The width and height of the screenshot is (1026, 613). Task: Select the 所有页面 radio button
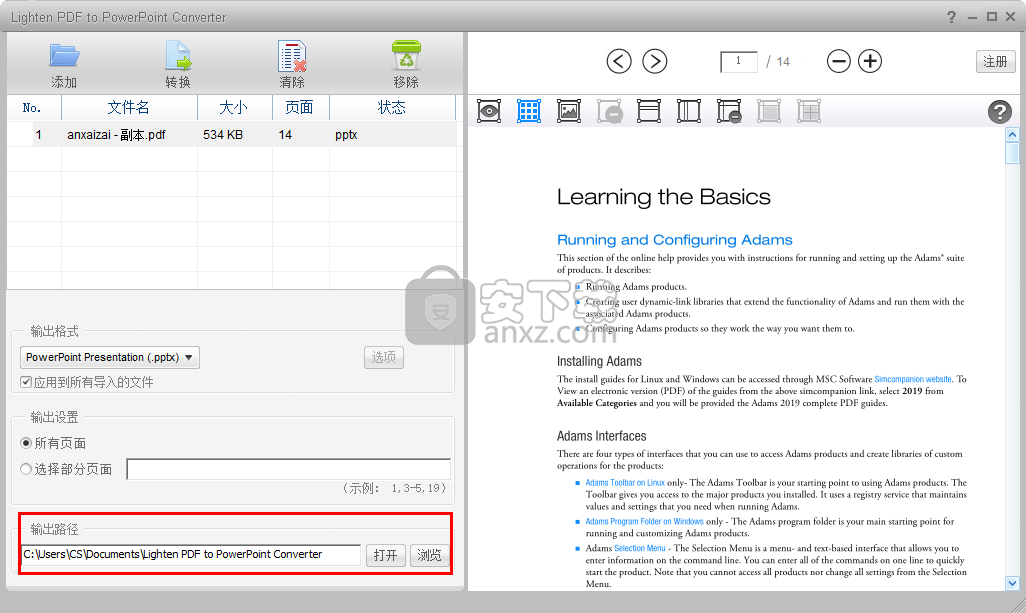point(26,443)
